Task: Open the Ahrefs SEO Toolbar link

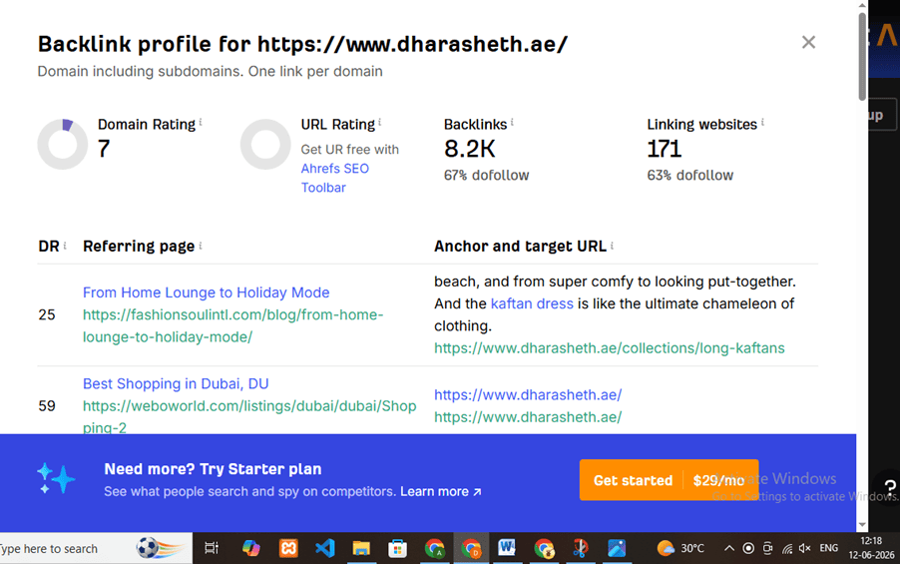Action: tap(335, 178)
